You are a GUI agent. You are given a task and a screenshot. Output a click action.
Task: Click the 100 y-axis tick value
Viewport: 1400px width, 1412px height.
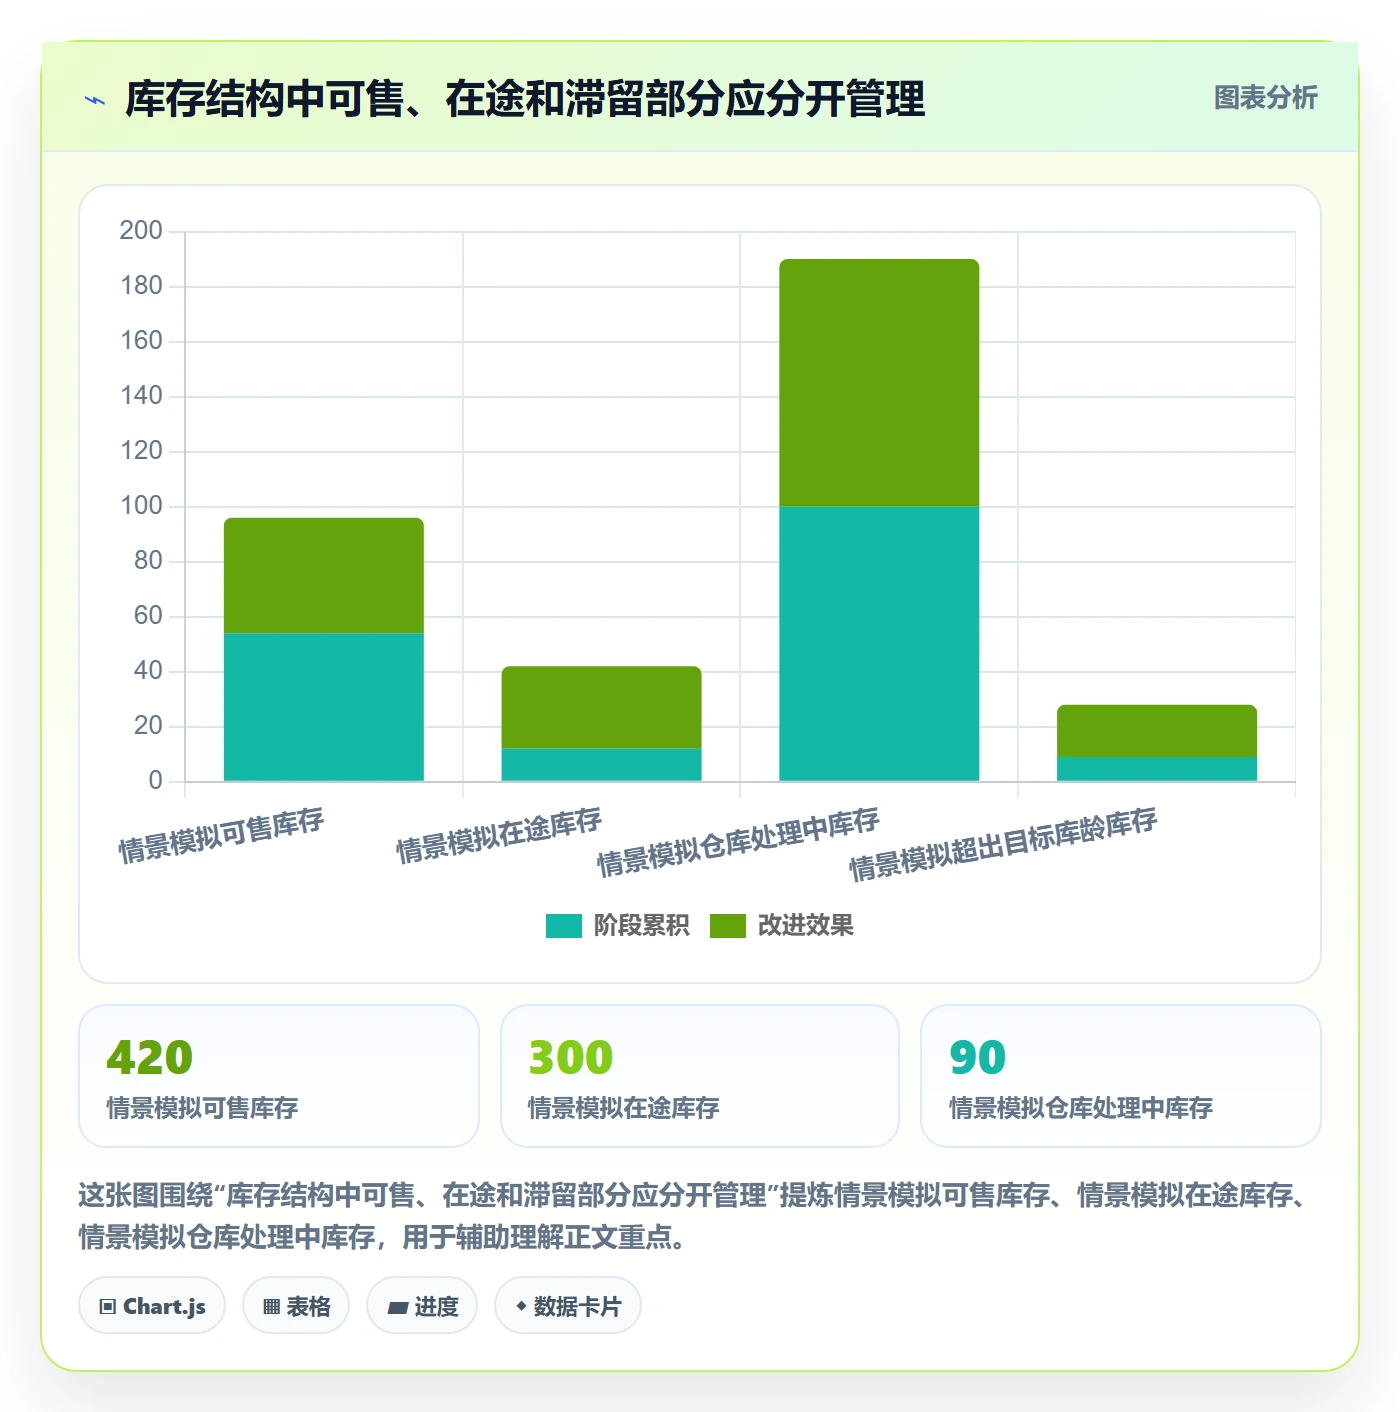click(x=141, y=506)
